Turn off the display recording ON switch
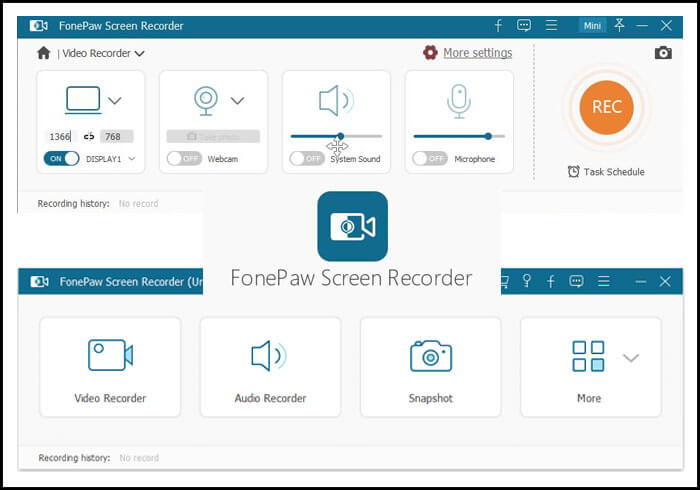Viewport: 700px width, 490px height. click(x=62, y=158)
